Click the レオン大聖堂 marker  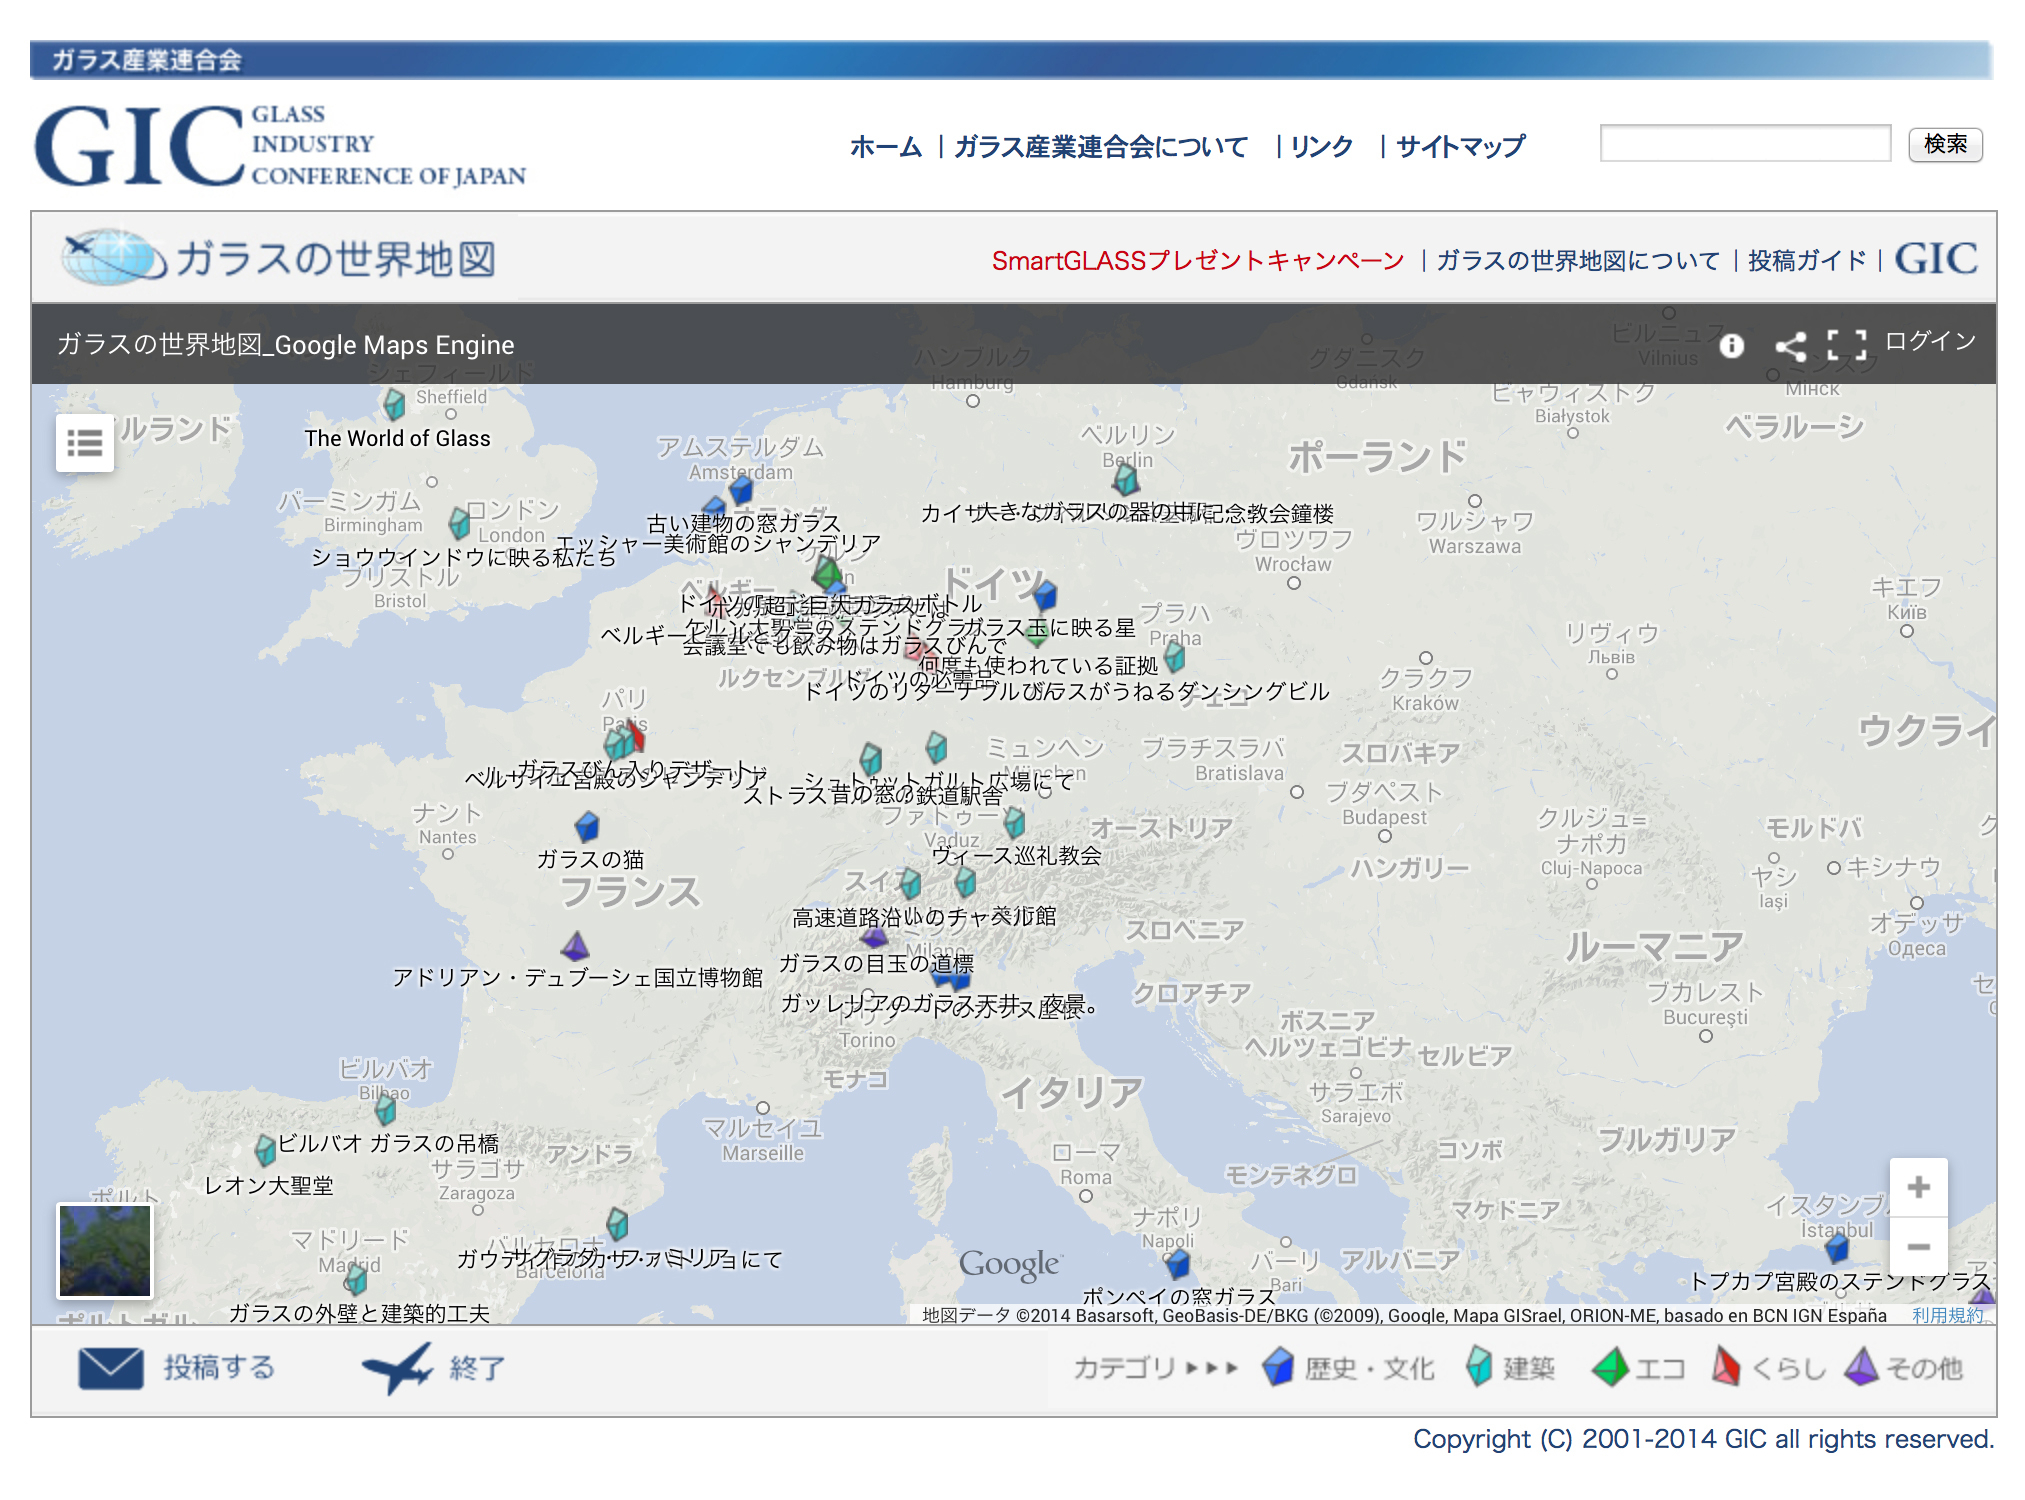pyautogui.click(x=265, y=1151)
